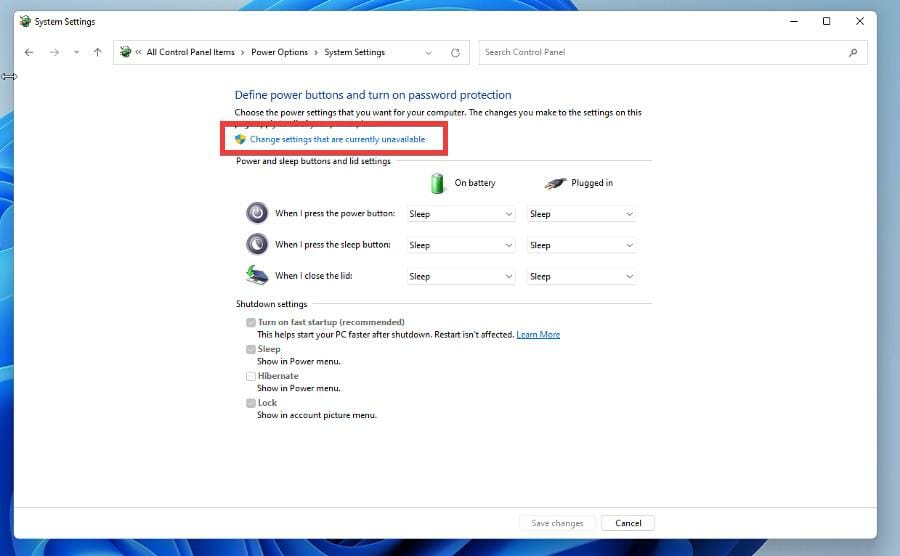Toggle the Sleep power menu checkbox

(x=251, y=349)
